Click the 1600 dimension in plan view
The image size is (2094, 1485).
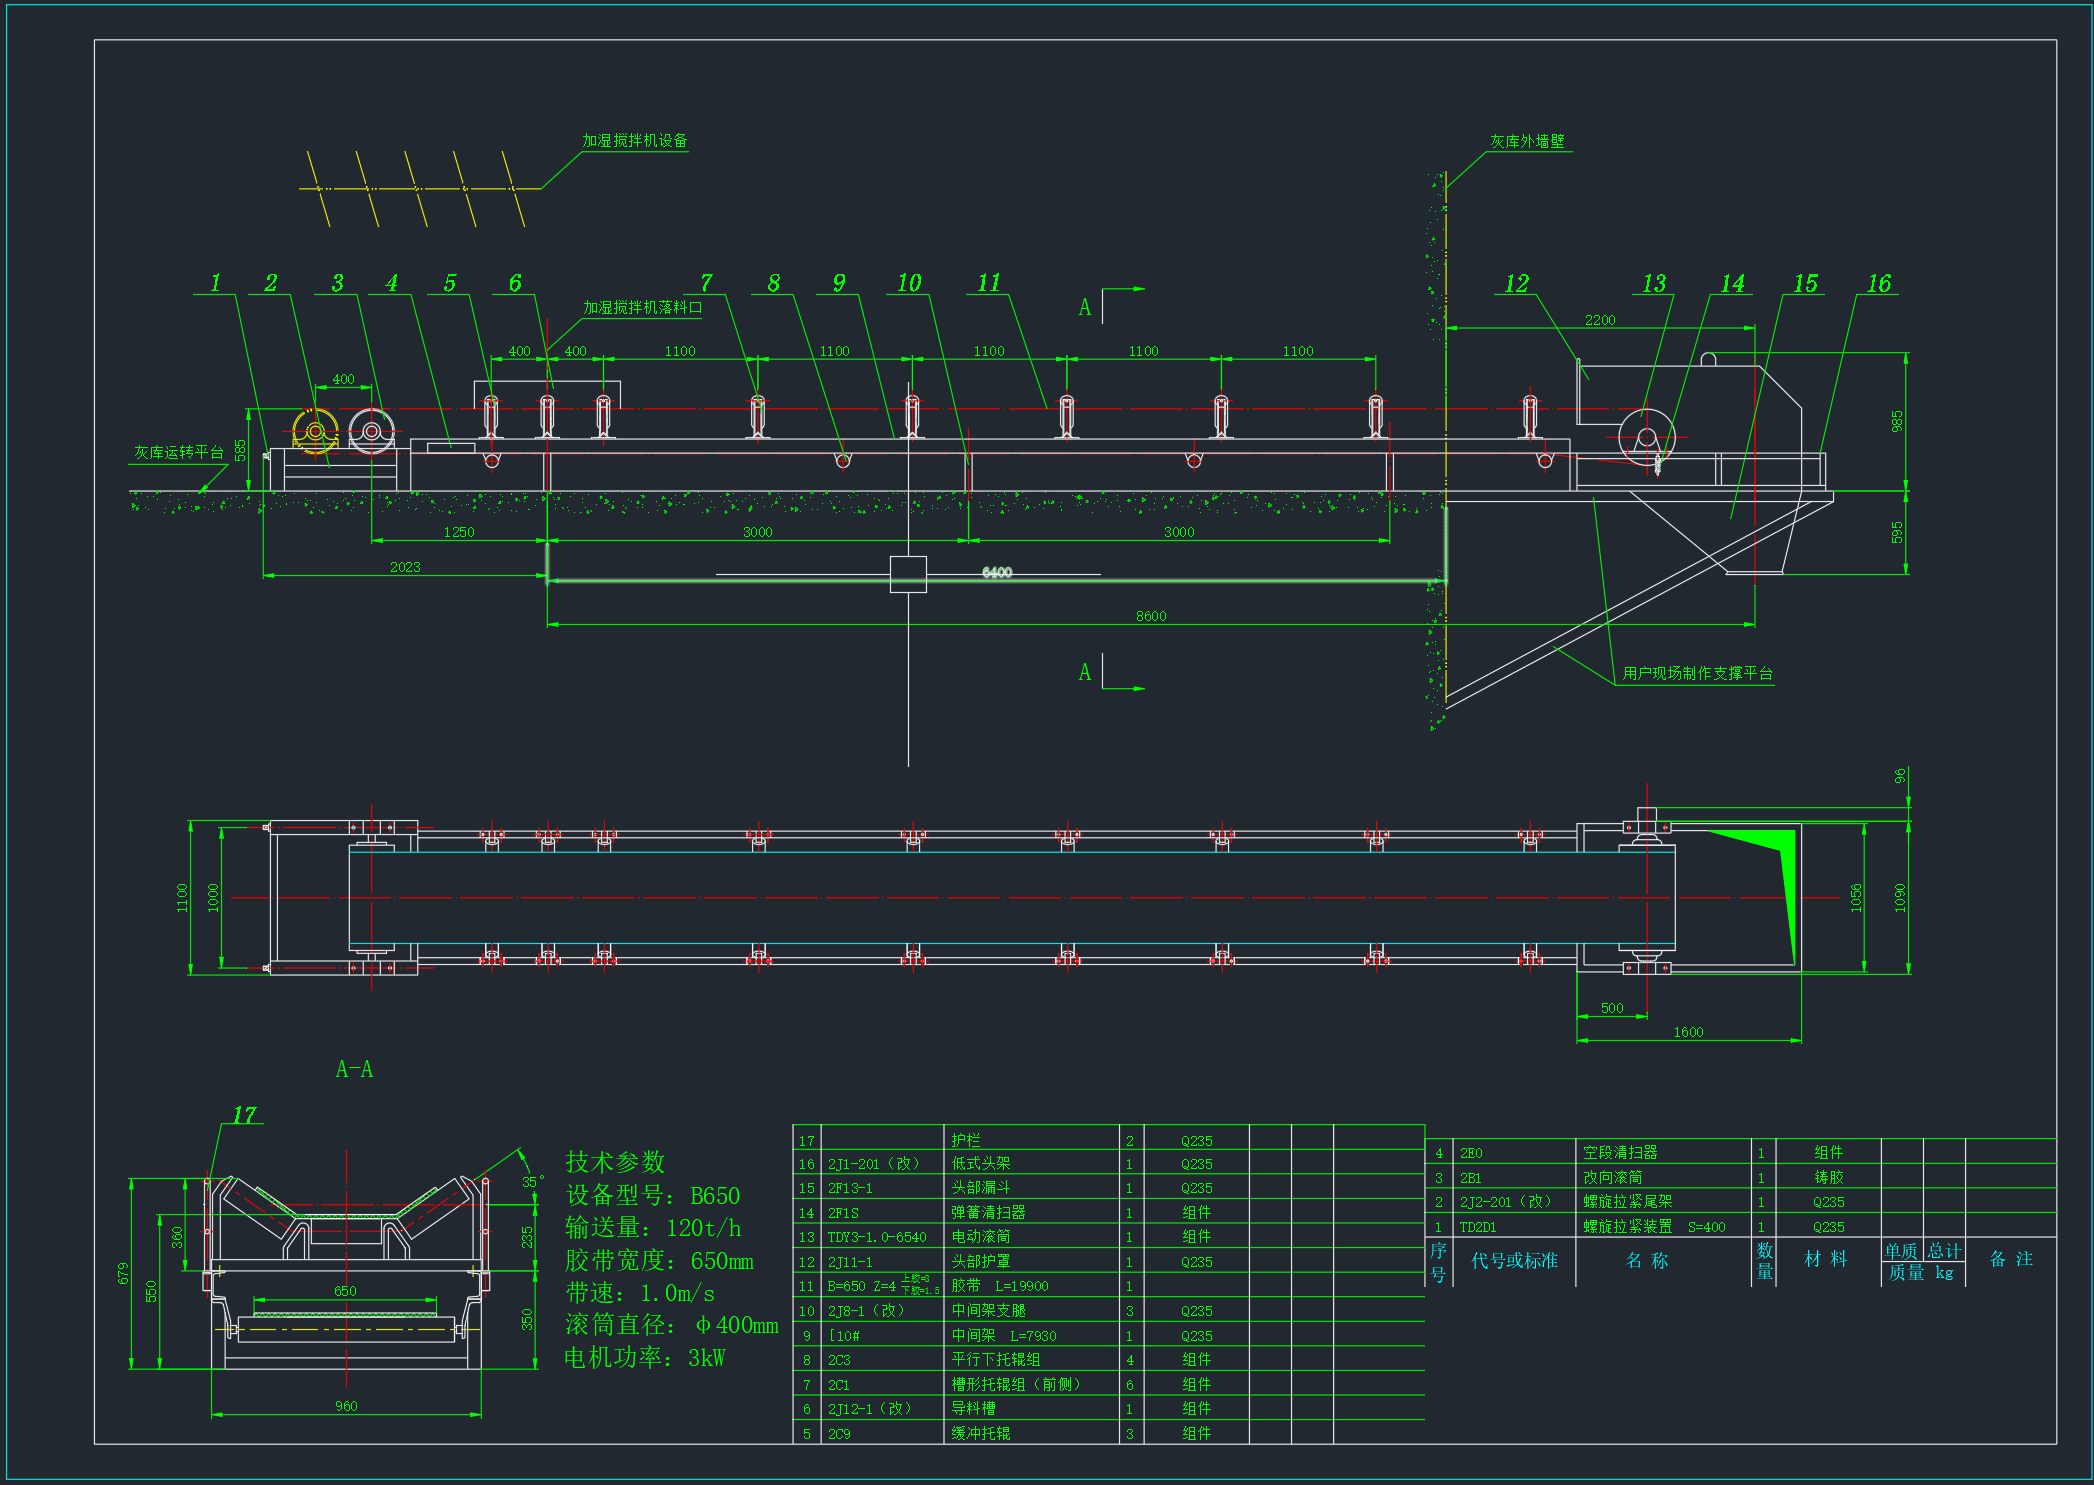coord(1688,1032)
